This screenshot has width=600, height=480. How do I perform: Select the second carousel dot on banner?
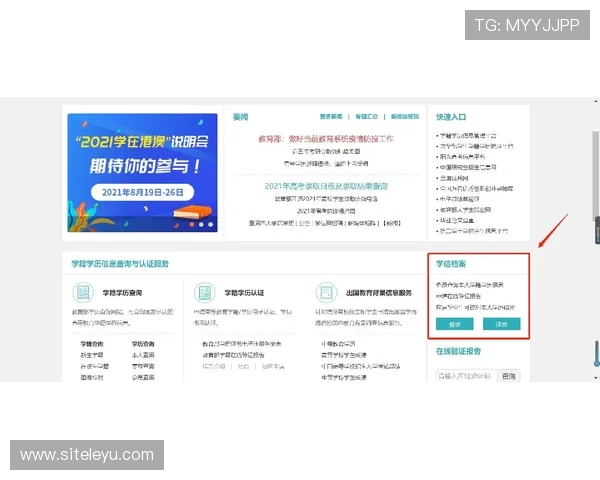coord(201,224)
